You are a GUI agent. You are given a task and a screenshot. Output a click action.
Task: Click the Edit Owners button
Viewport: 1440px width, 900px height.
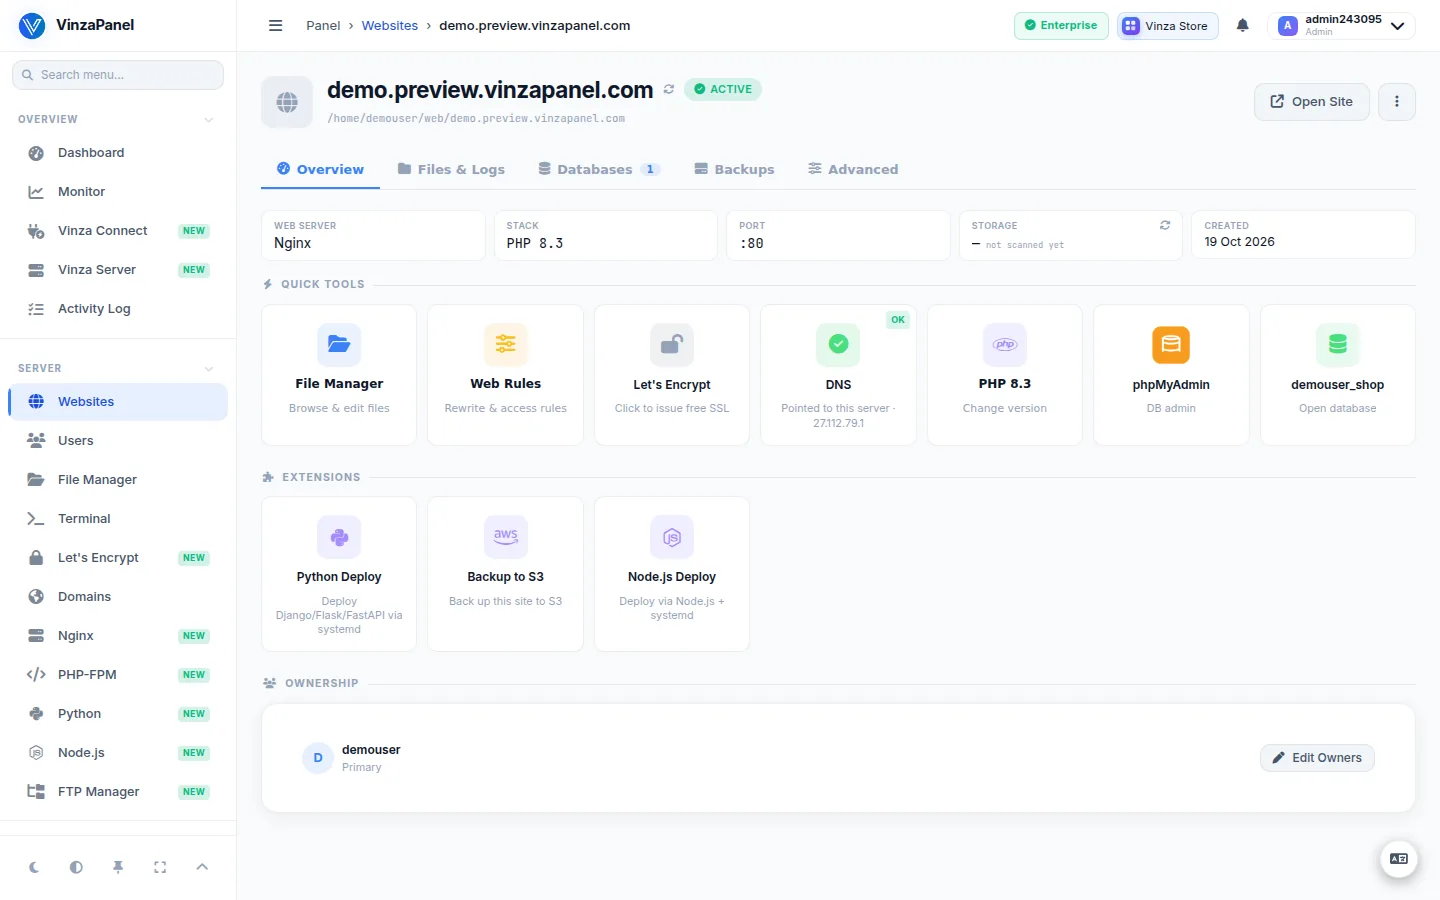(x=1317, y=757)
